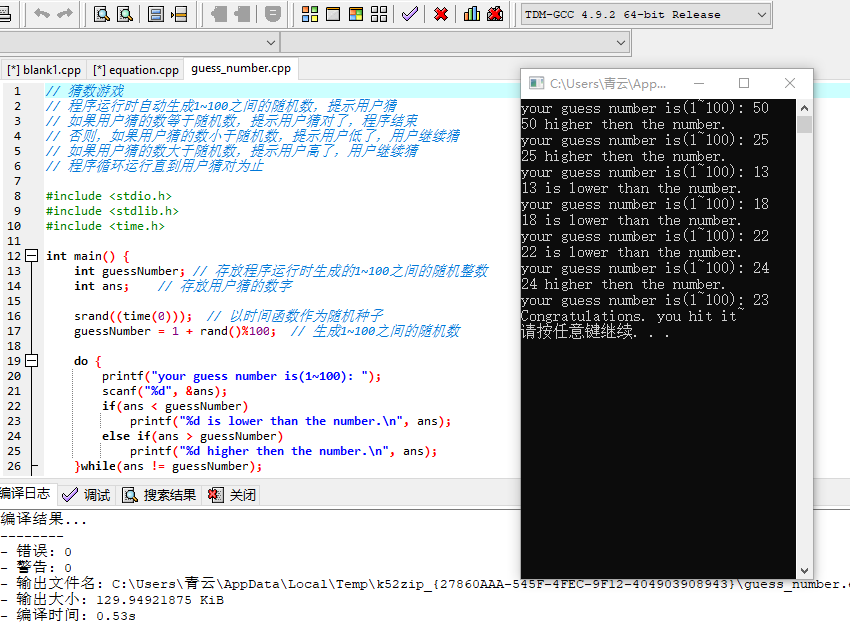The width and height of the screenshot is (850, 640).
Task: Collapse the main() fold marker at line 12
Action: click(x=32, y=256)
